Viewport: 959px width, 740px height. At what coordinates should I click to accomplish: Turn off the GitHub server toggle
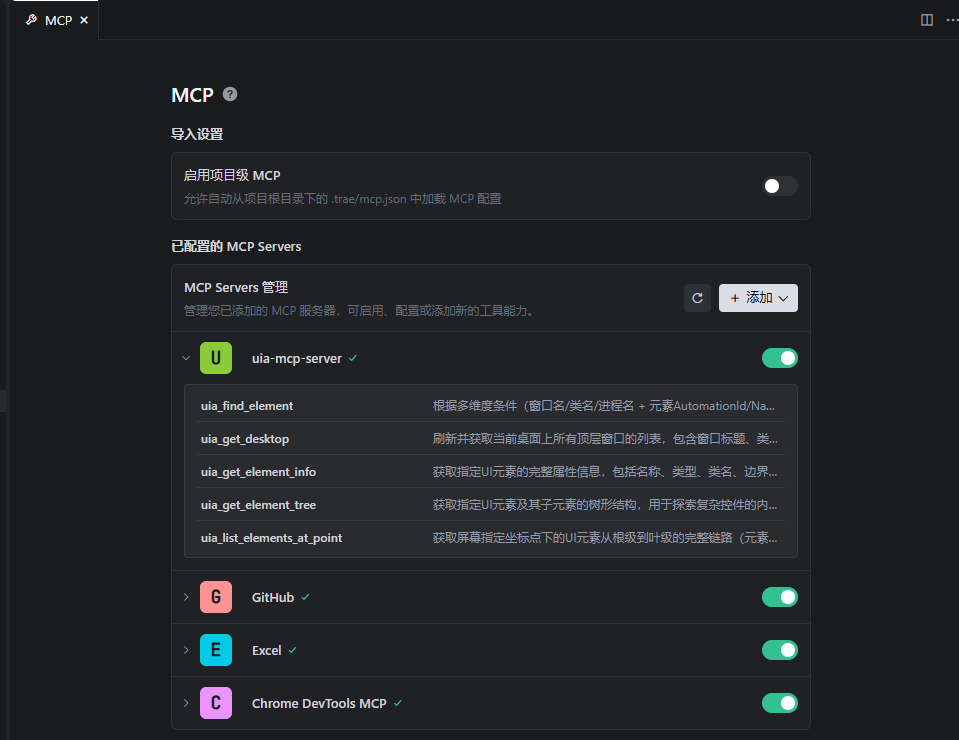point(780,597)
